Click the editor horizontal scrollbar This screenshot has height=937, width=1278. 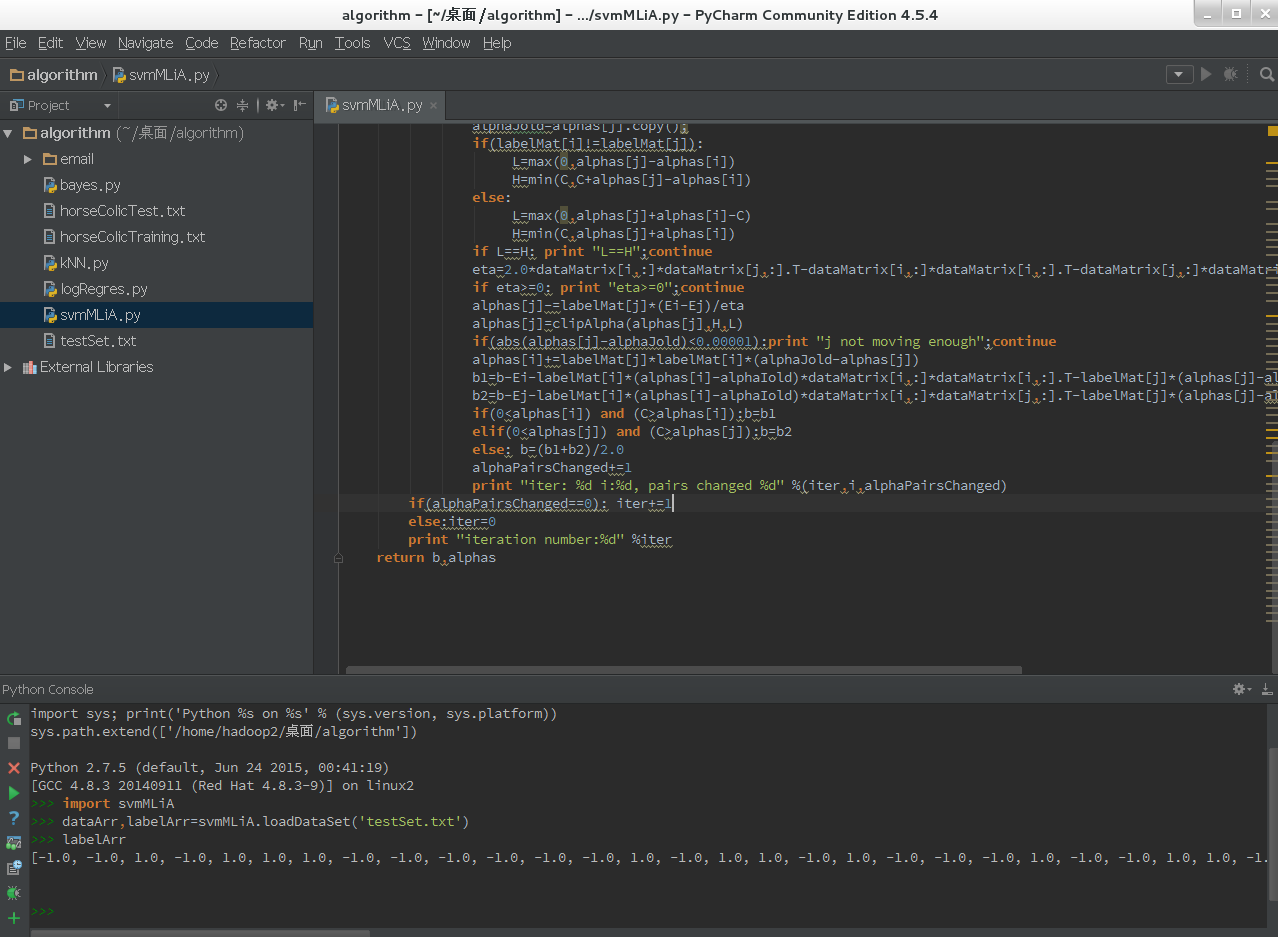(x=684, y=670)
